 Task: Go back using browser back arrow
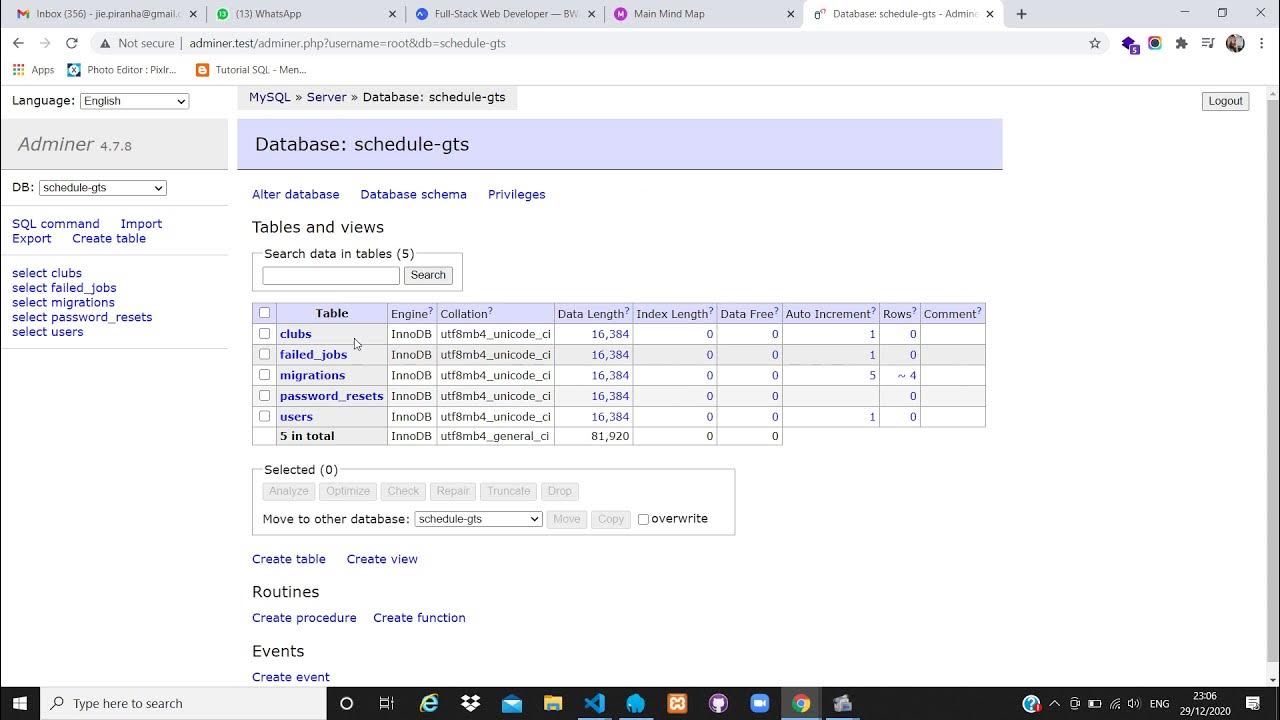18,43
